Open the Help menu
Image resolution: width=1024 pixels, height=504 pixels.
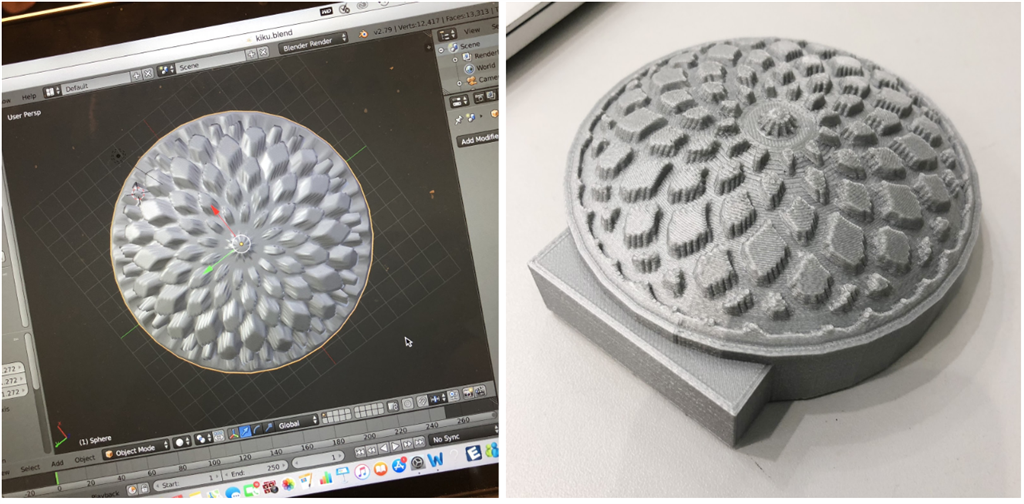point(29,97)
